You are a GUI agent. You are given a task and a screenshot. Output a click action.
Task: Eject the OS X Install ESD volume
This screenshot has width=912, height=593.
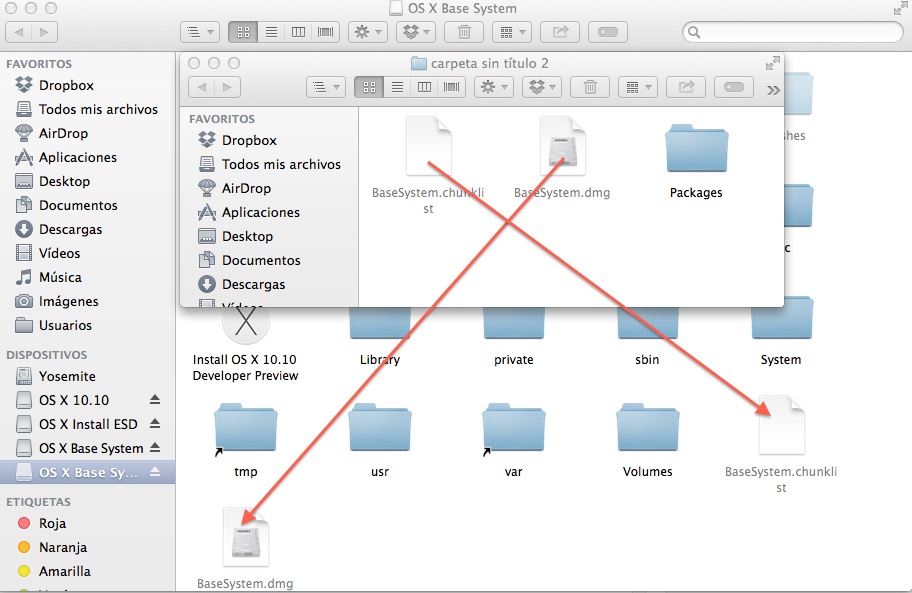(155, 423)
